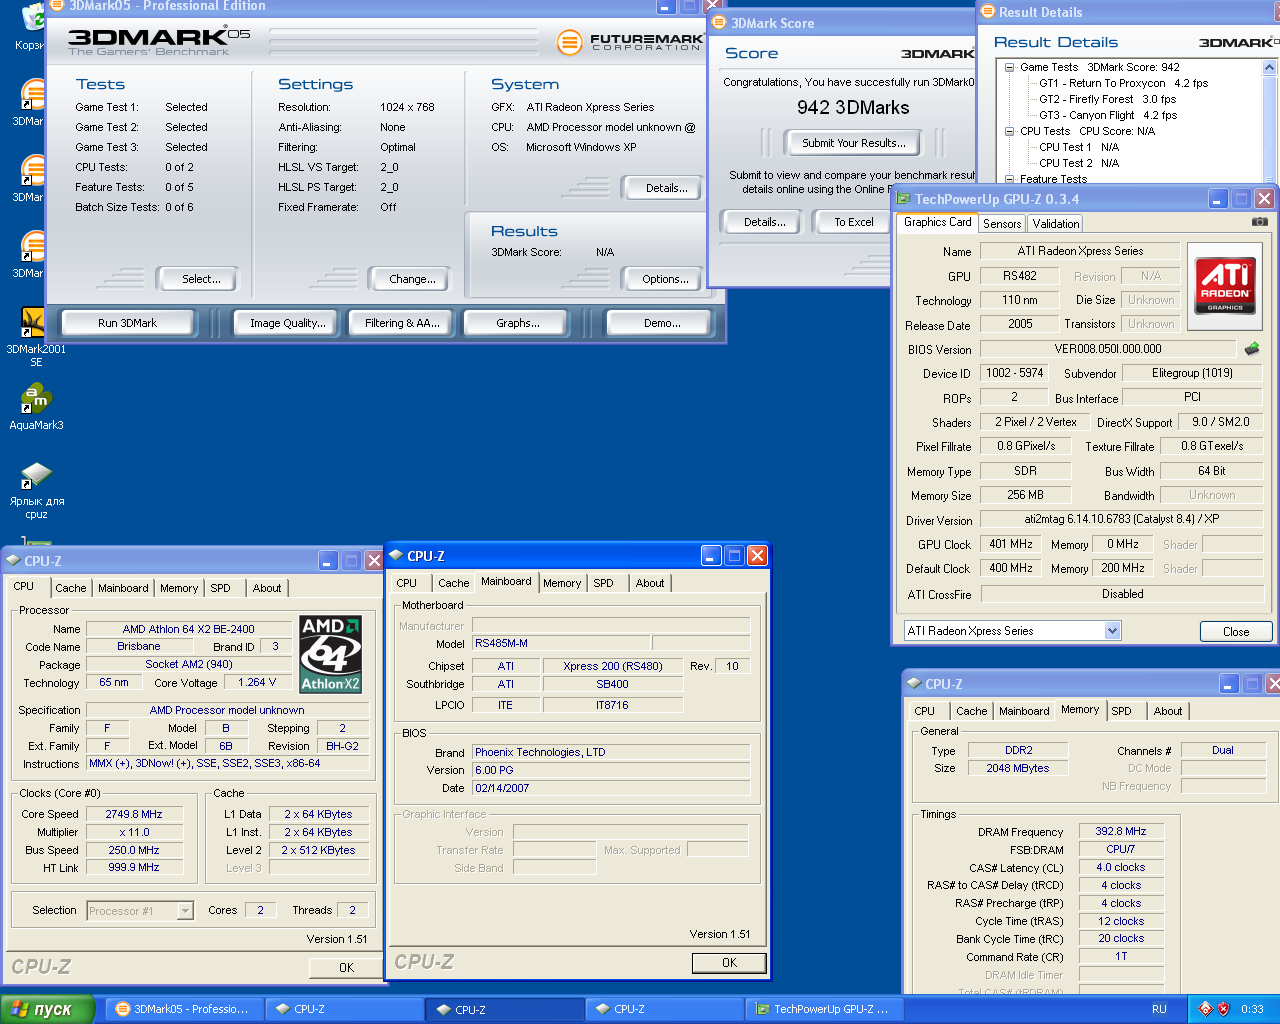Open the SPD tab in Motherboard CPU-Z window
This screenshot has height=1024, width=1280.
pos(604,583)
